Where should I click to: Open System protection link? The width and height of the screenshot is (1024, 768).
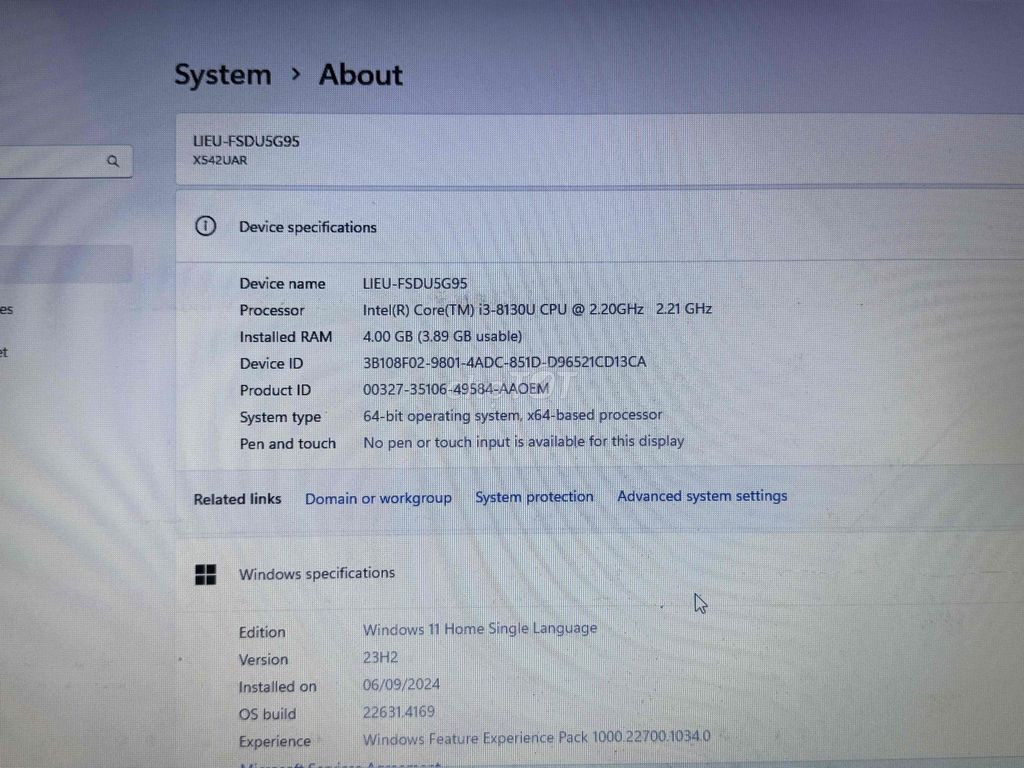click(x=534, y=497)
